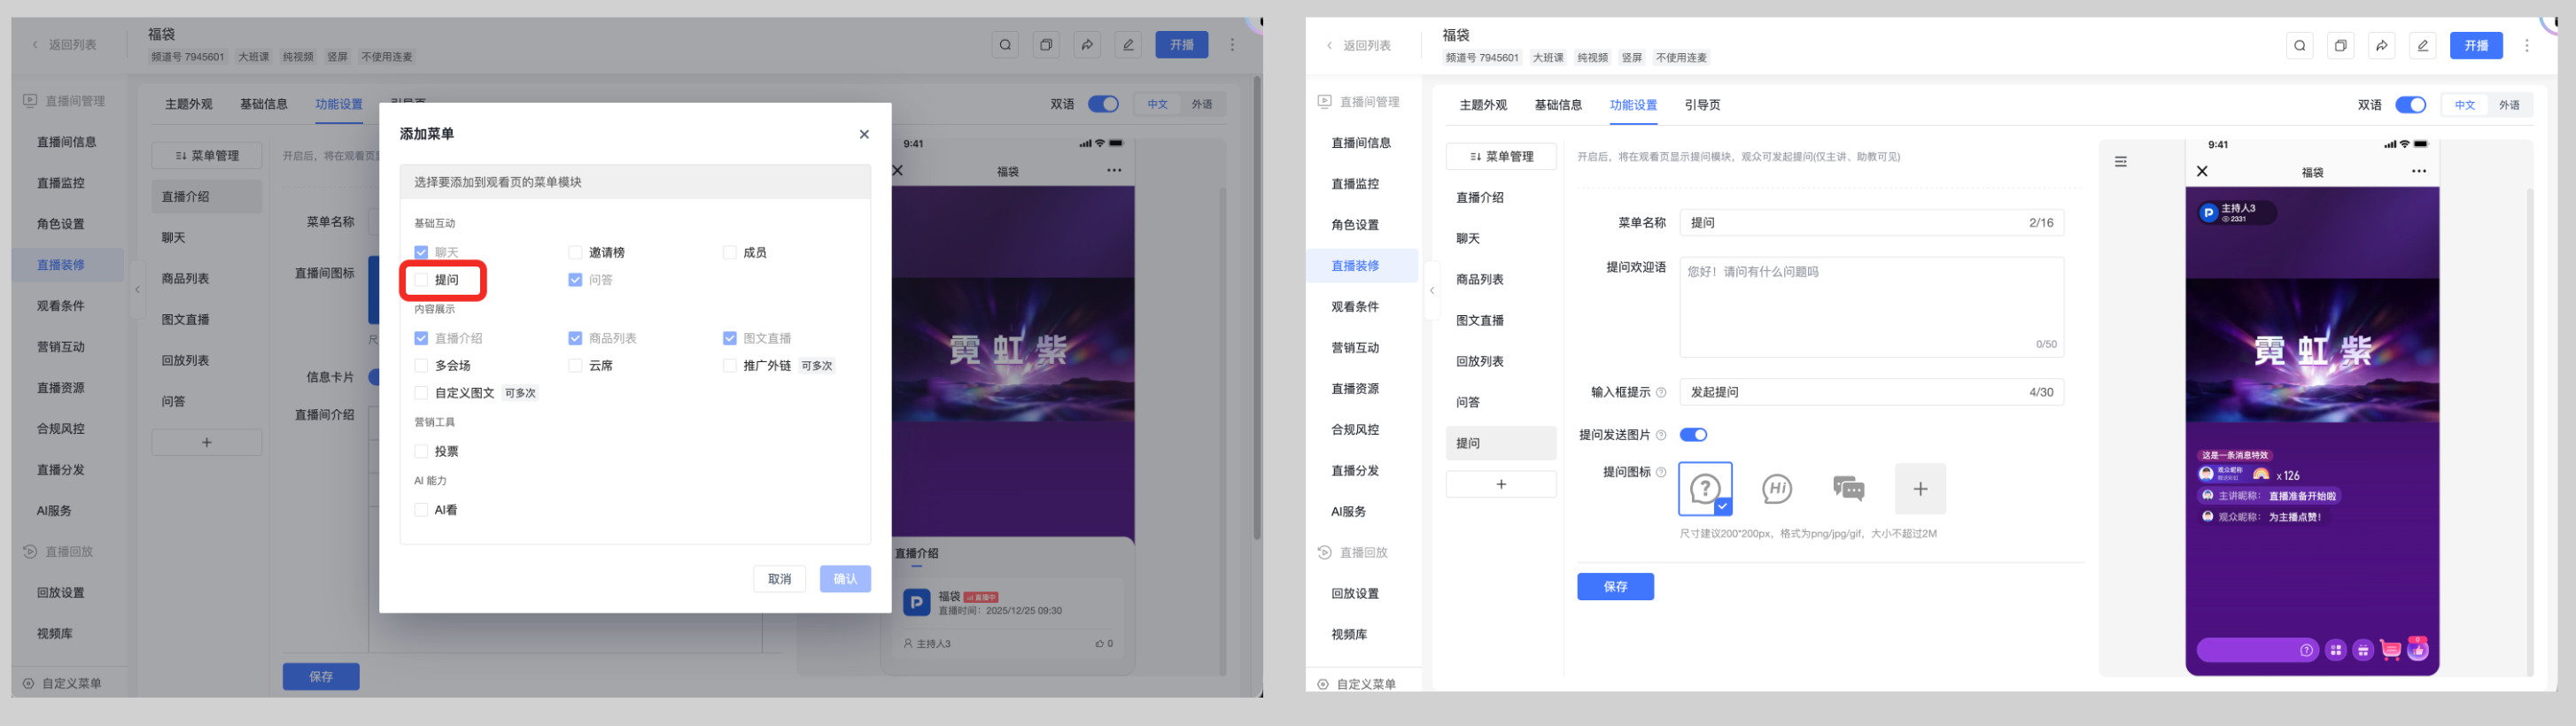Tick the 投票 checkbox under 营销工具

421,452
